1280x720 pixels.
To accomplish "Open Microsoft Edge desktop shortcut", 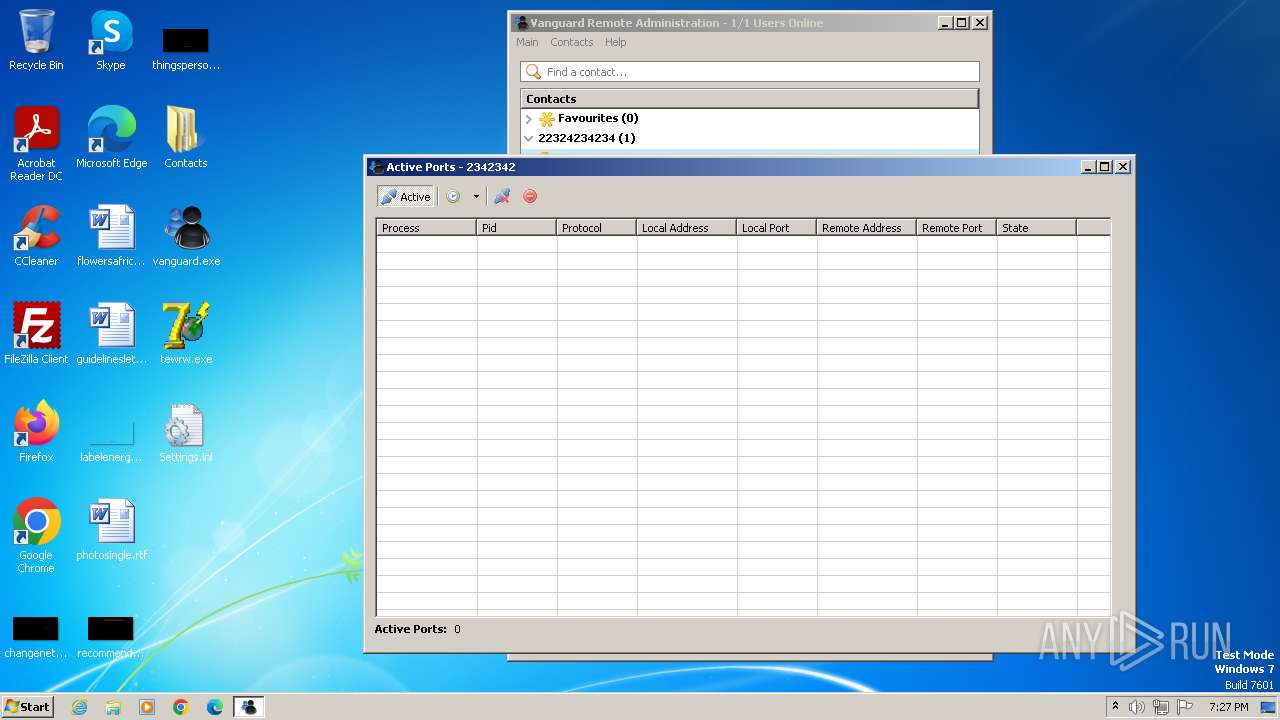I will click(x=111, y=138).
